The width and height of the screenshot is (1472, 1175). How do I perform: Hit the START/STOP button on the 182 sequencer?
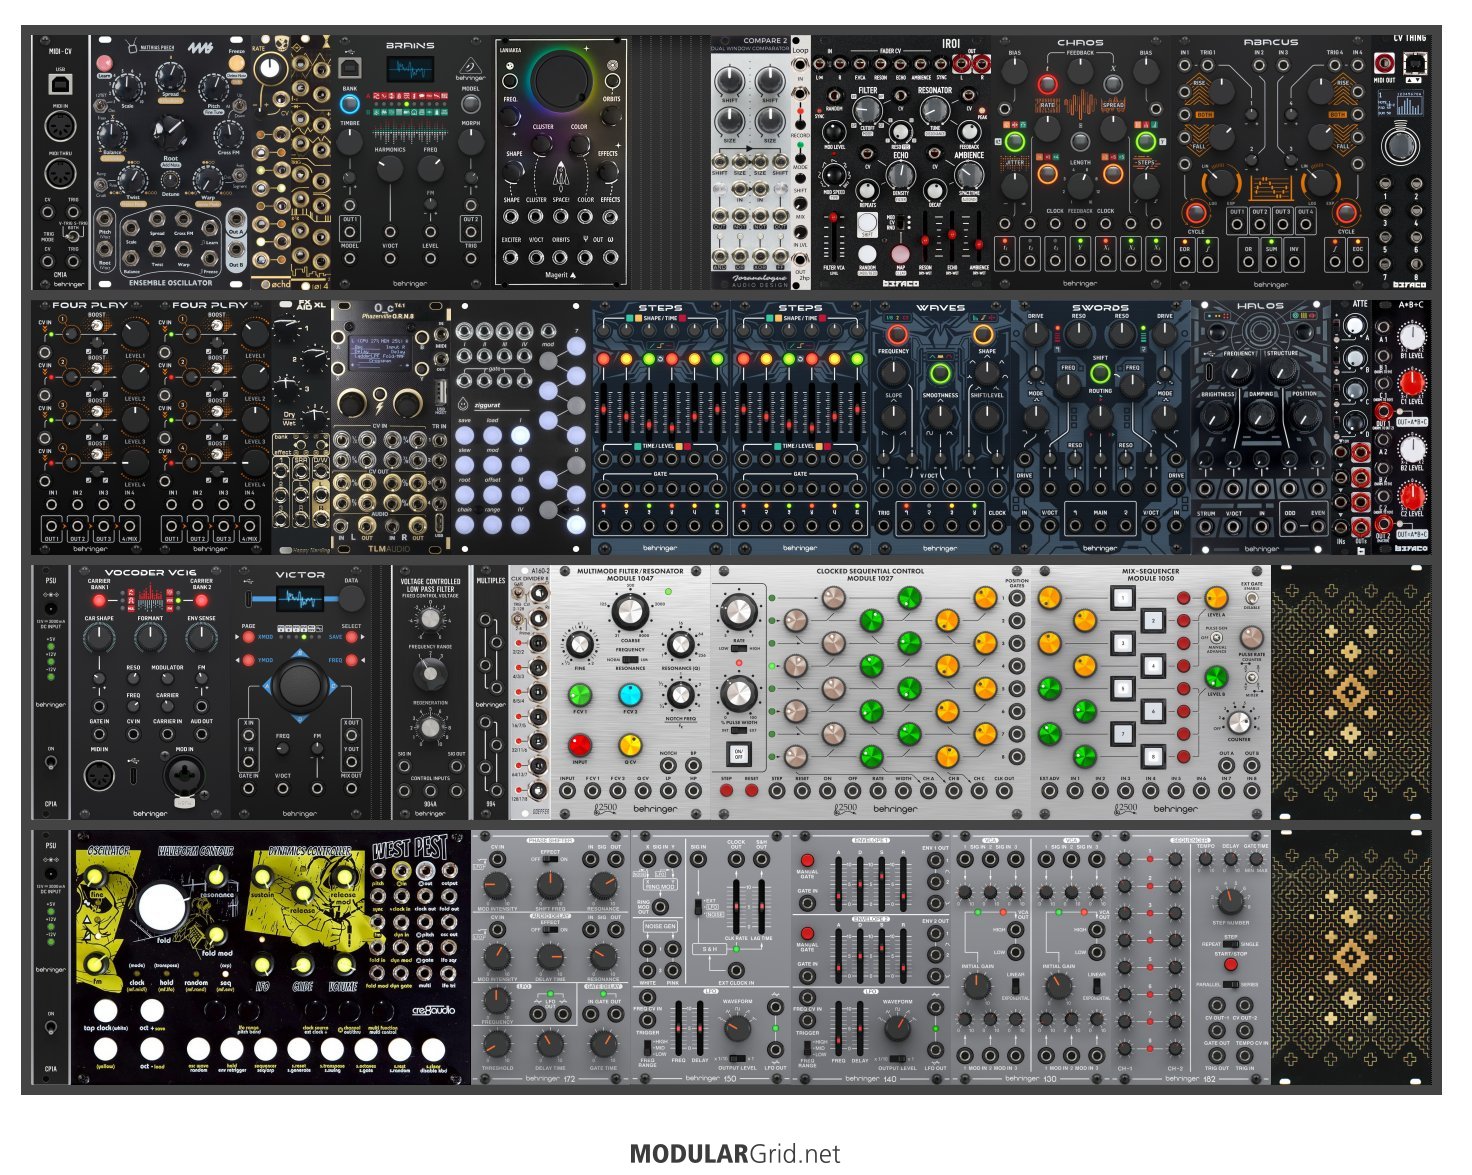coord(1230,964)
